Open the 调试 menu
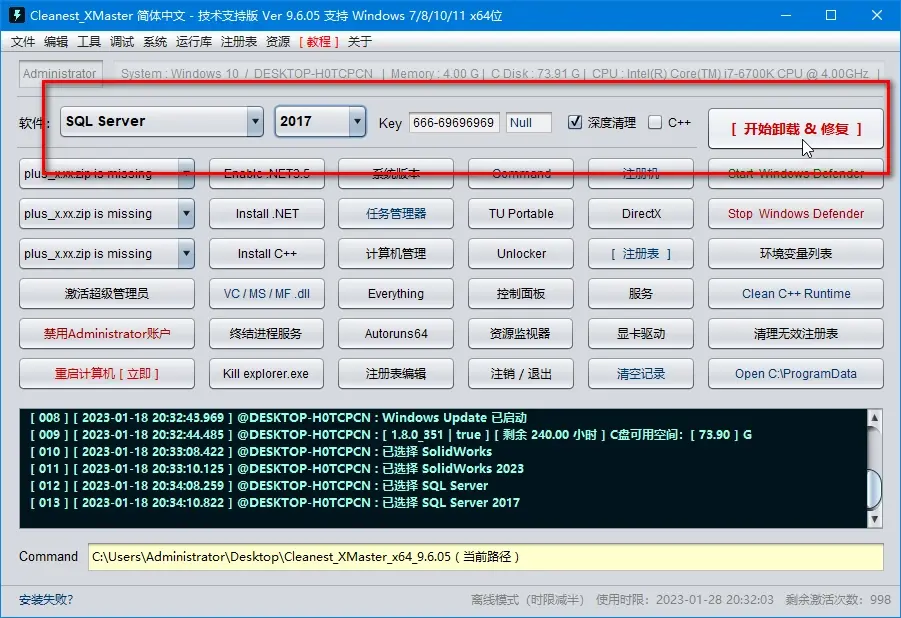The width and height of the screenshot is (901, 618). 122,41
